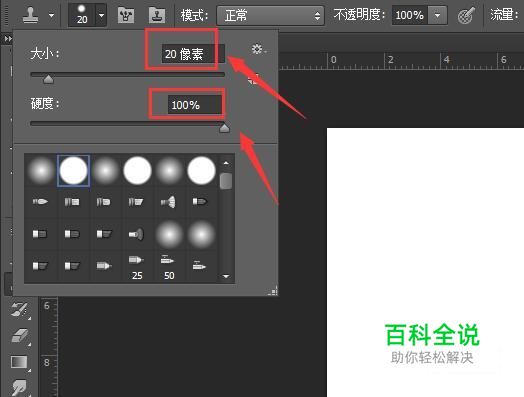
Task: Select the Smudge tool
Action: point(19,388)
